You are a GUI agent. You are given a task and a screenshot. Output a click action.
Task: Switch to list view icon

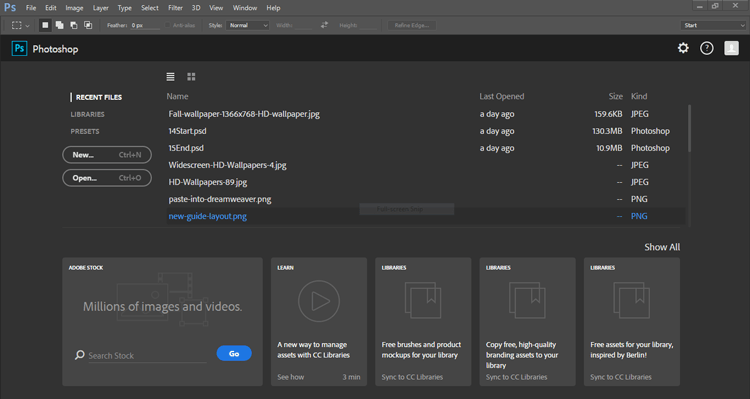(170, 77)
